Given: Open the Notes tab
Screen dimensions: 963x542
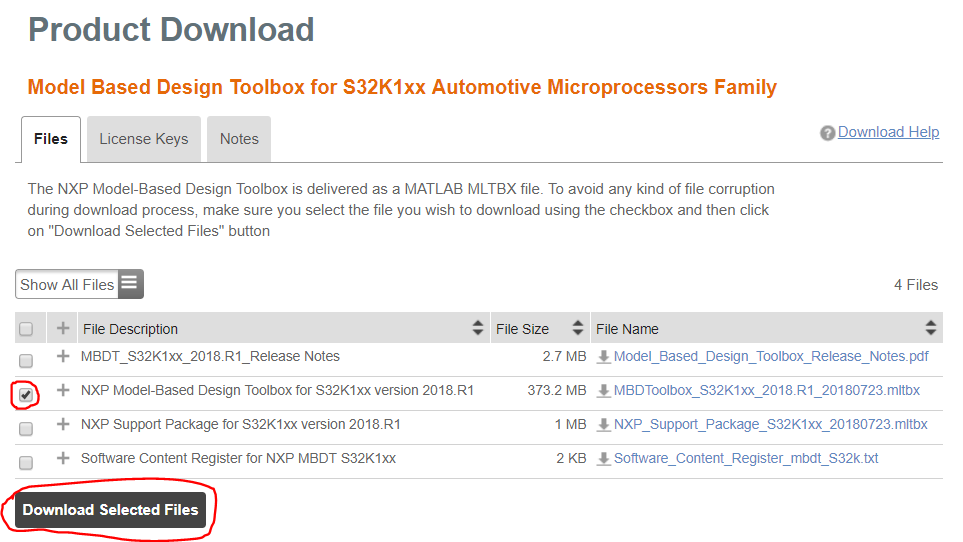Looking at the screenshot, I should click(239, 139).
